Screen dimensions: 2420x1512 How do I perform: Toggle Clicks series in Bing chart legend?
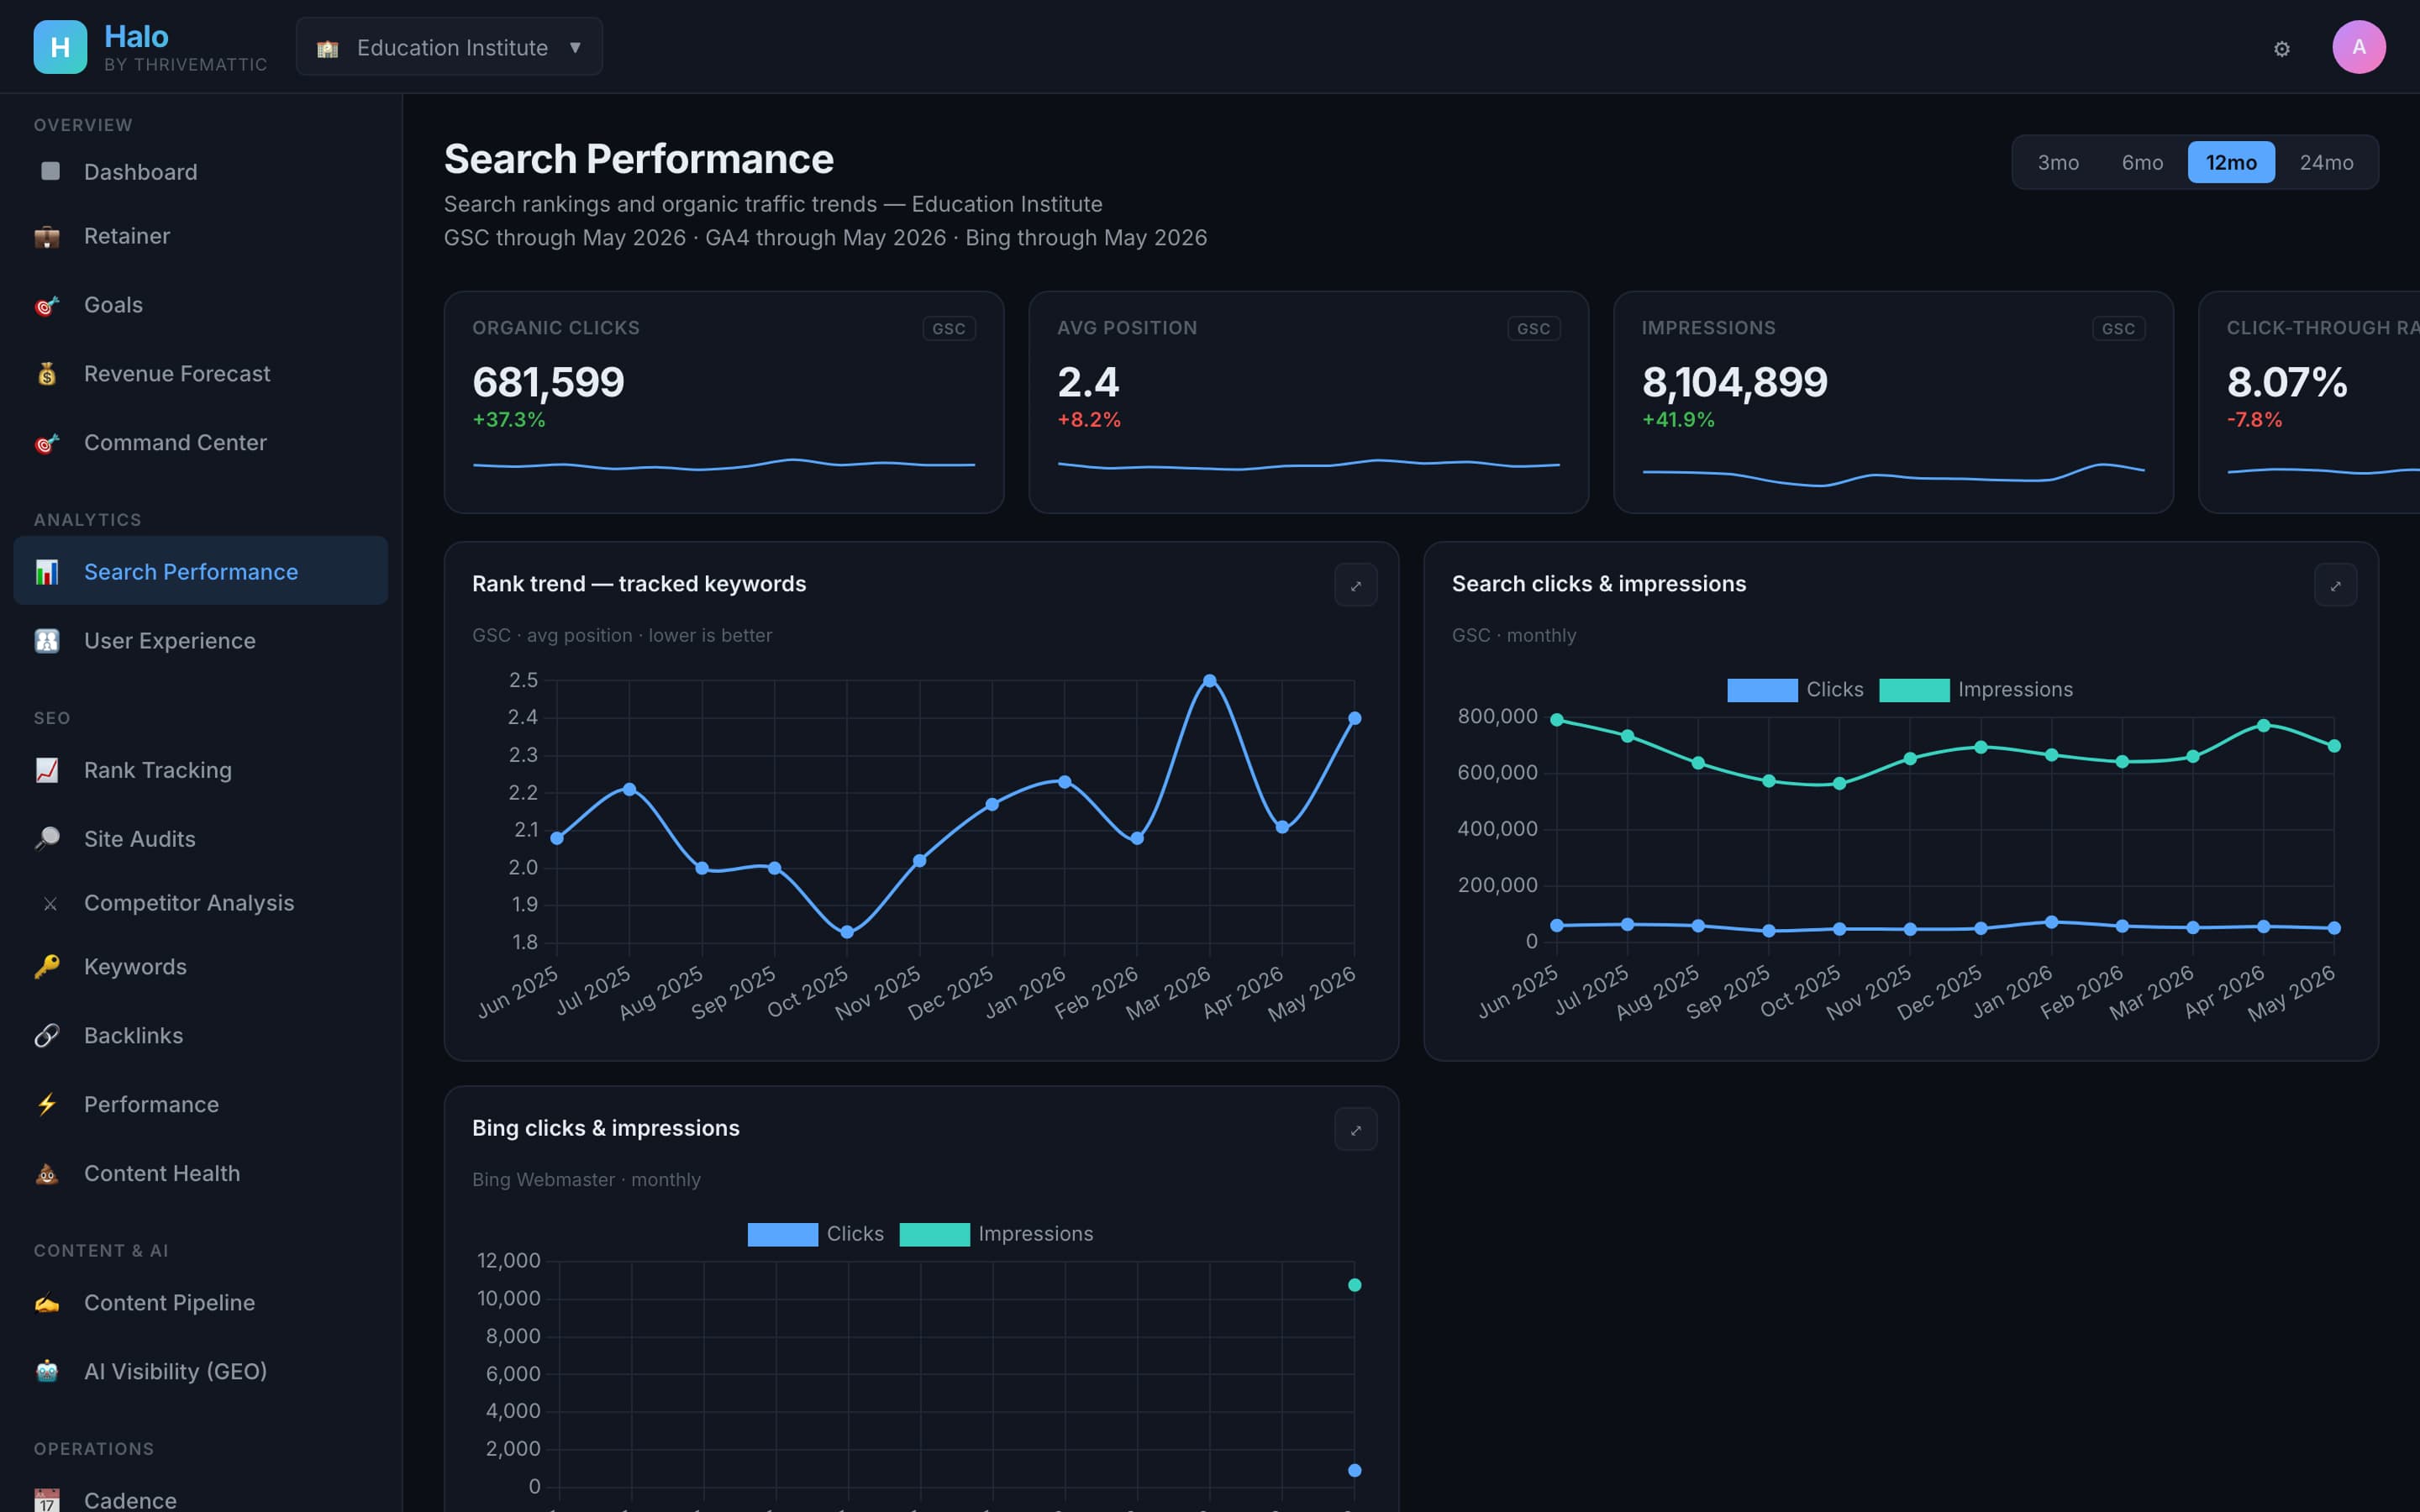816,1234
